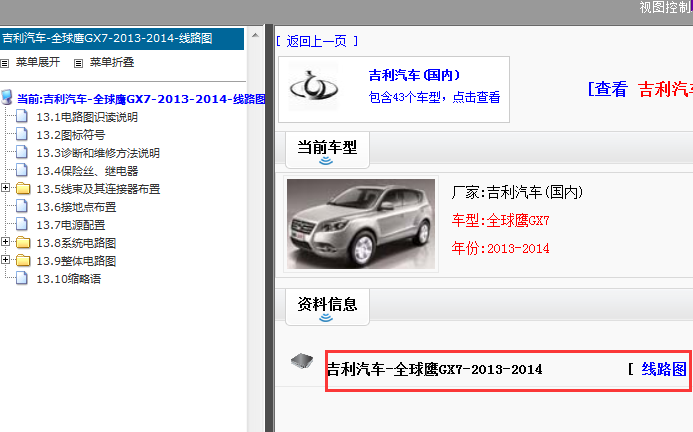The width and height of the screenshot is (693, 432).
Task: Click the gray chip icon beside 吉利汽车-全球鹰GX7-2013-2014
Action: (302, 361)
